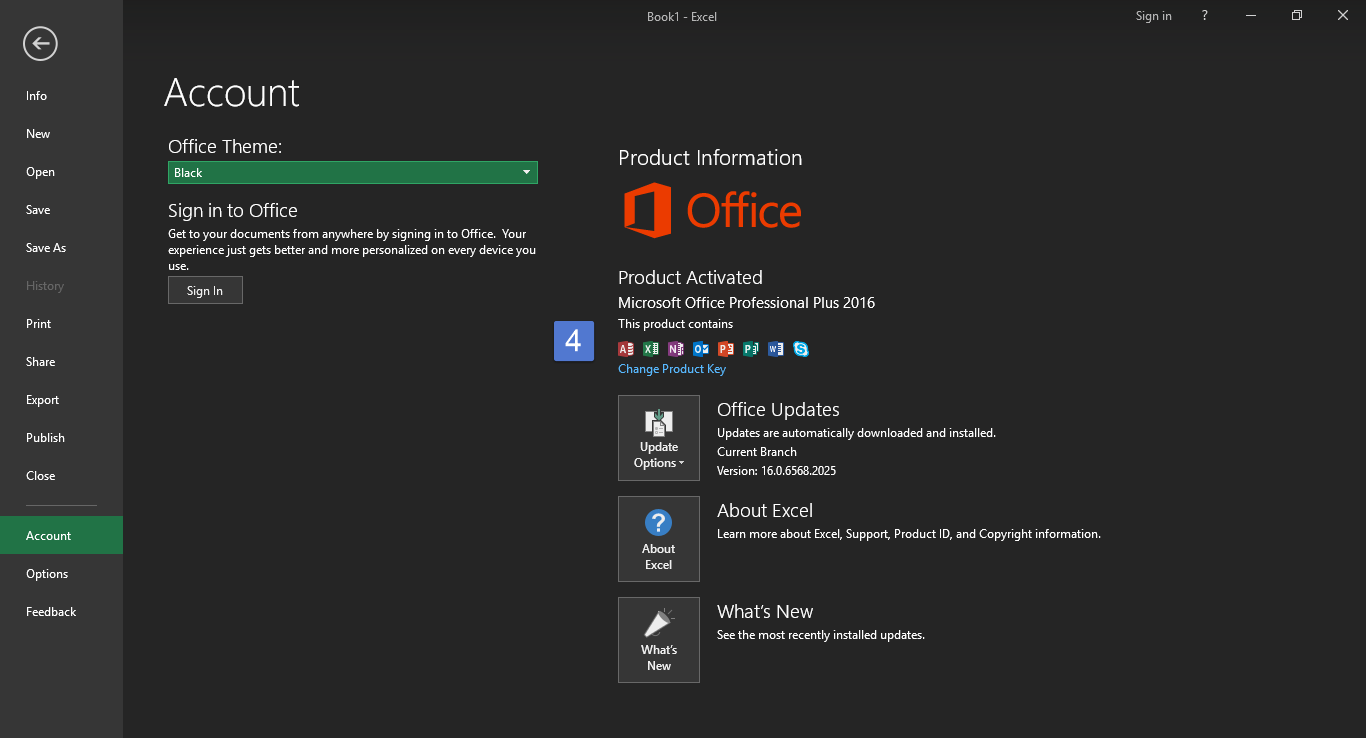Click the Product Activated heading
Image resolution: width=1366 pixels, height=738 pixels.
coord(690,278)
